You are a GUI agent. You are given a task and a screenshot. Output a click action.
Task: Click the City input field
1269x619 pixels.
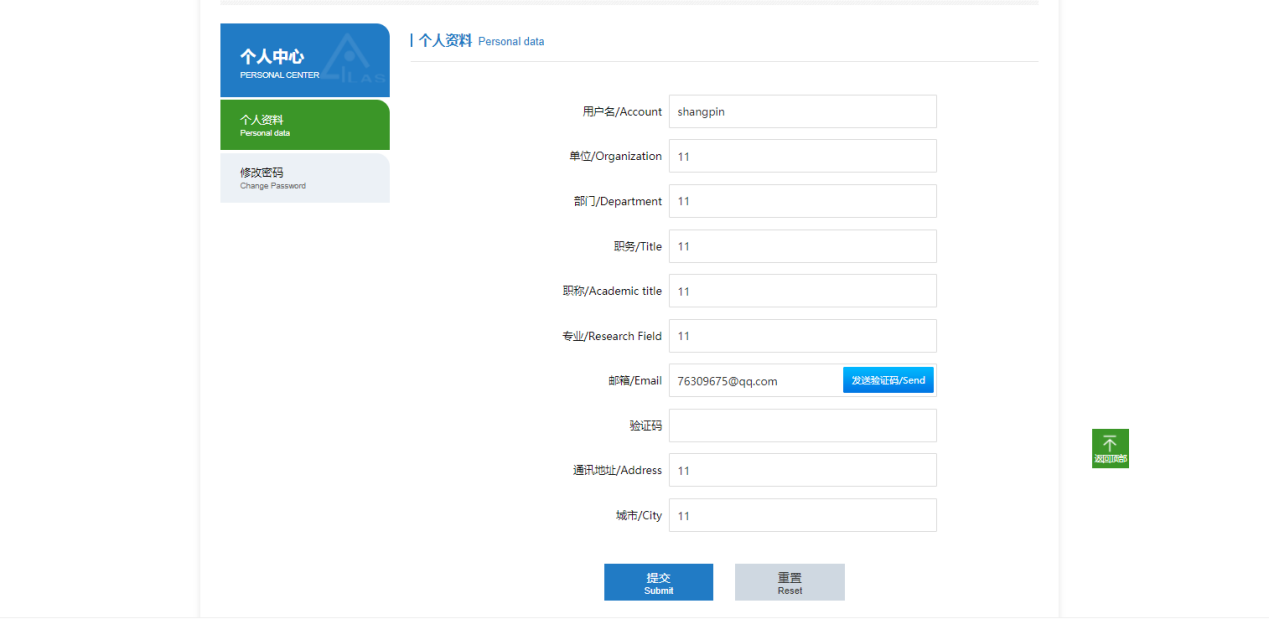(x=802, y=515)
